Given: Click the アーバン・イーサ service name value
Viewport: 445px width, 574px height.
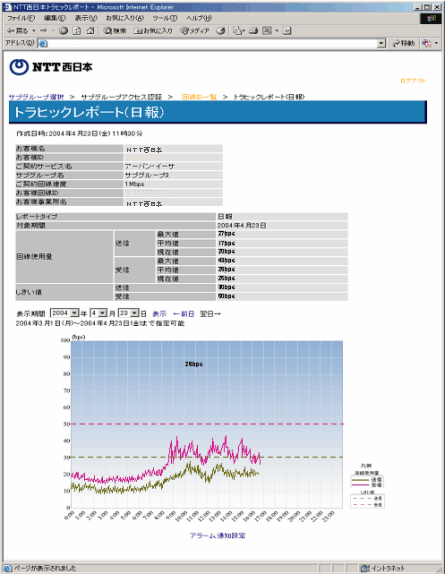Looking at the screenshot, I should 150,166.
